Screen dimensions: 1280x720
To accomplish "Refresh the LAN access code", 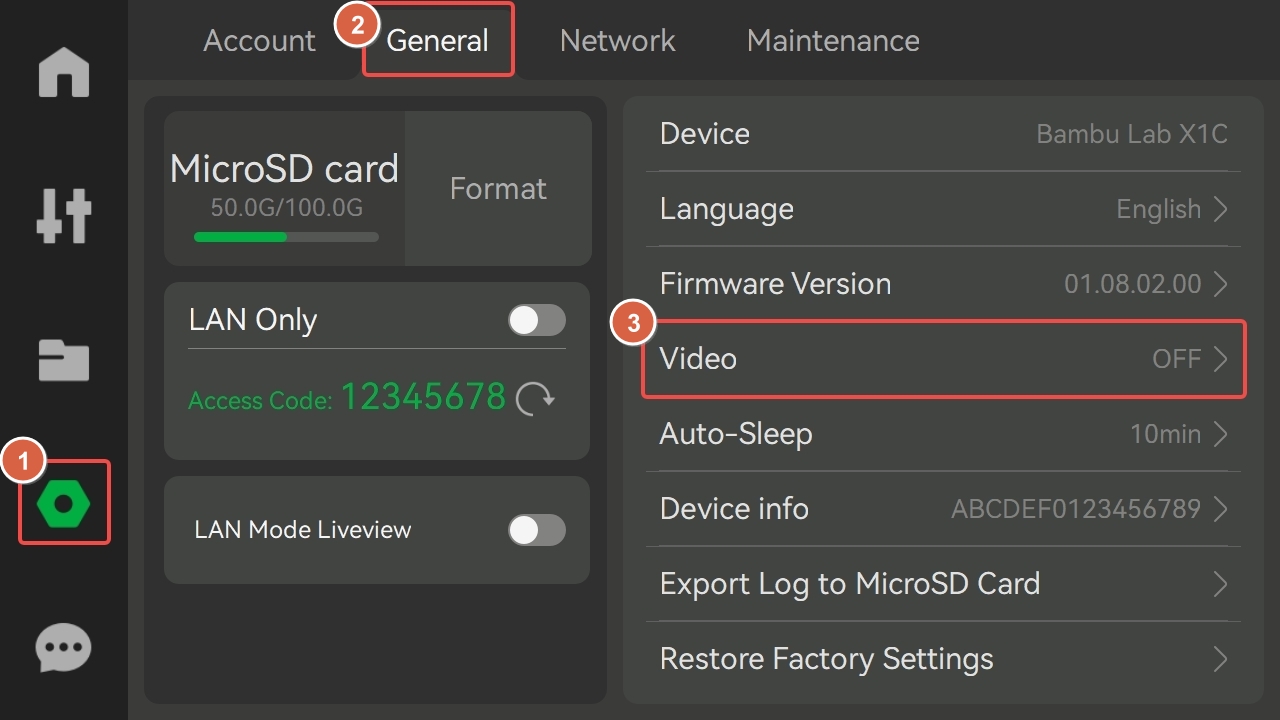I will pyautogui.click(x=535, y=400).
